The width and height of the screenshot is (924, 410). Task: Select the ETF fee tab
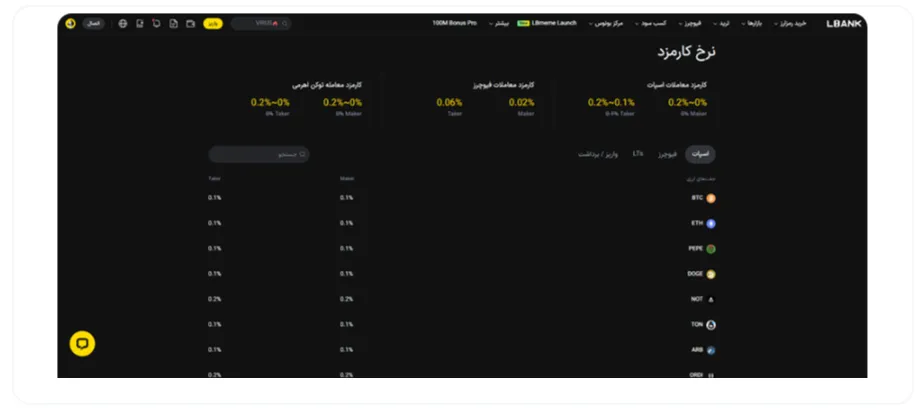638,154
